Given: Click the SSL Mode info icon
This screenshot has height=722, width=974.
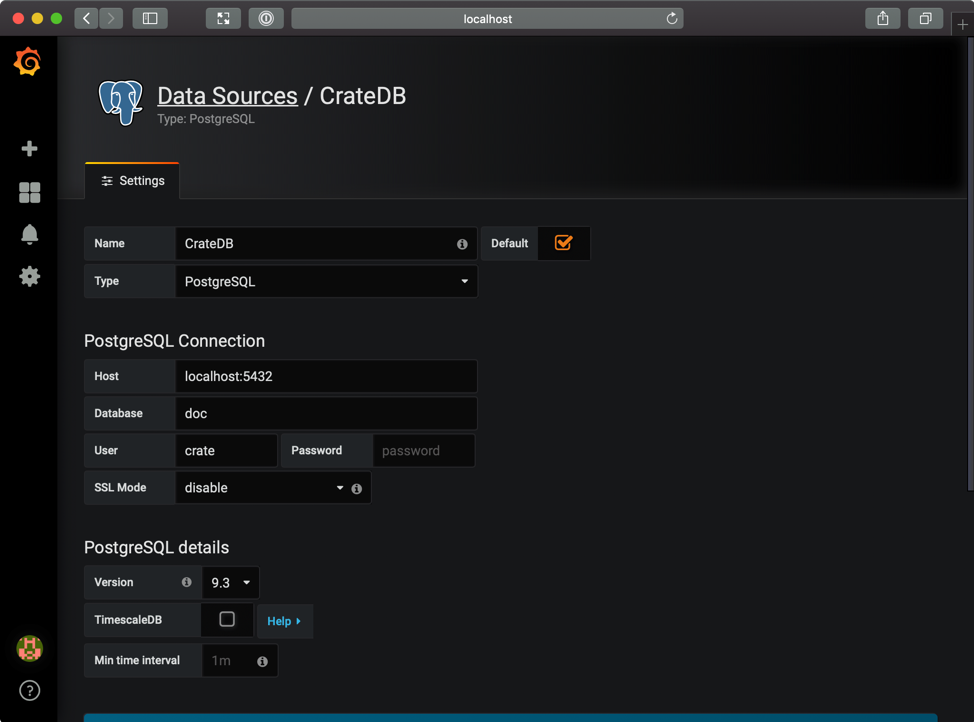Looking at the screenshot, I should [357, 489].
